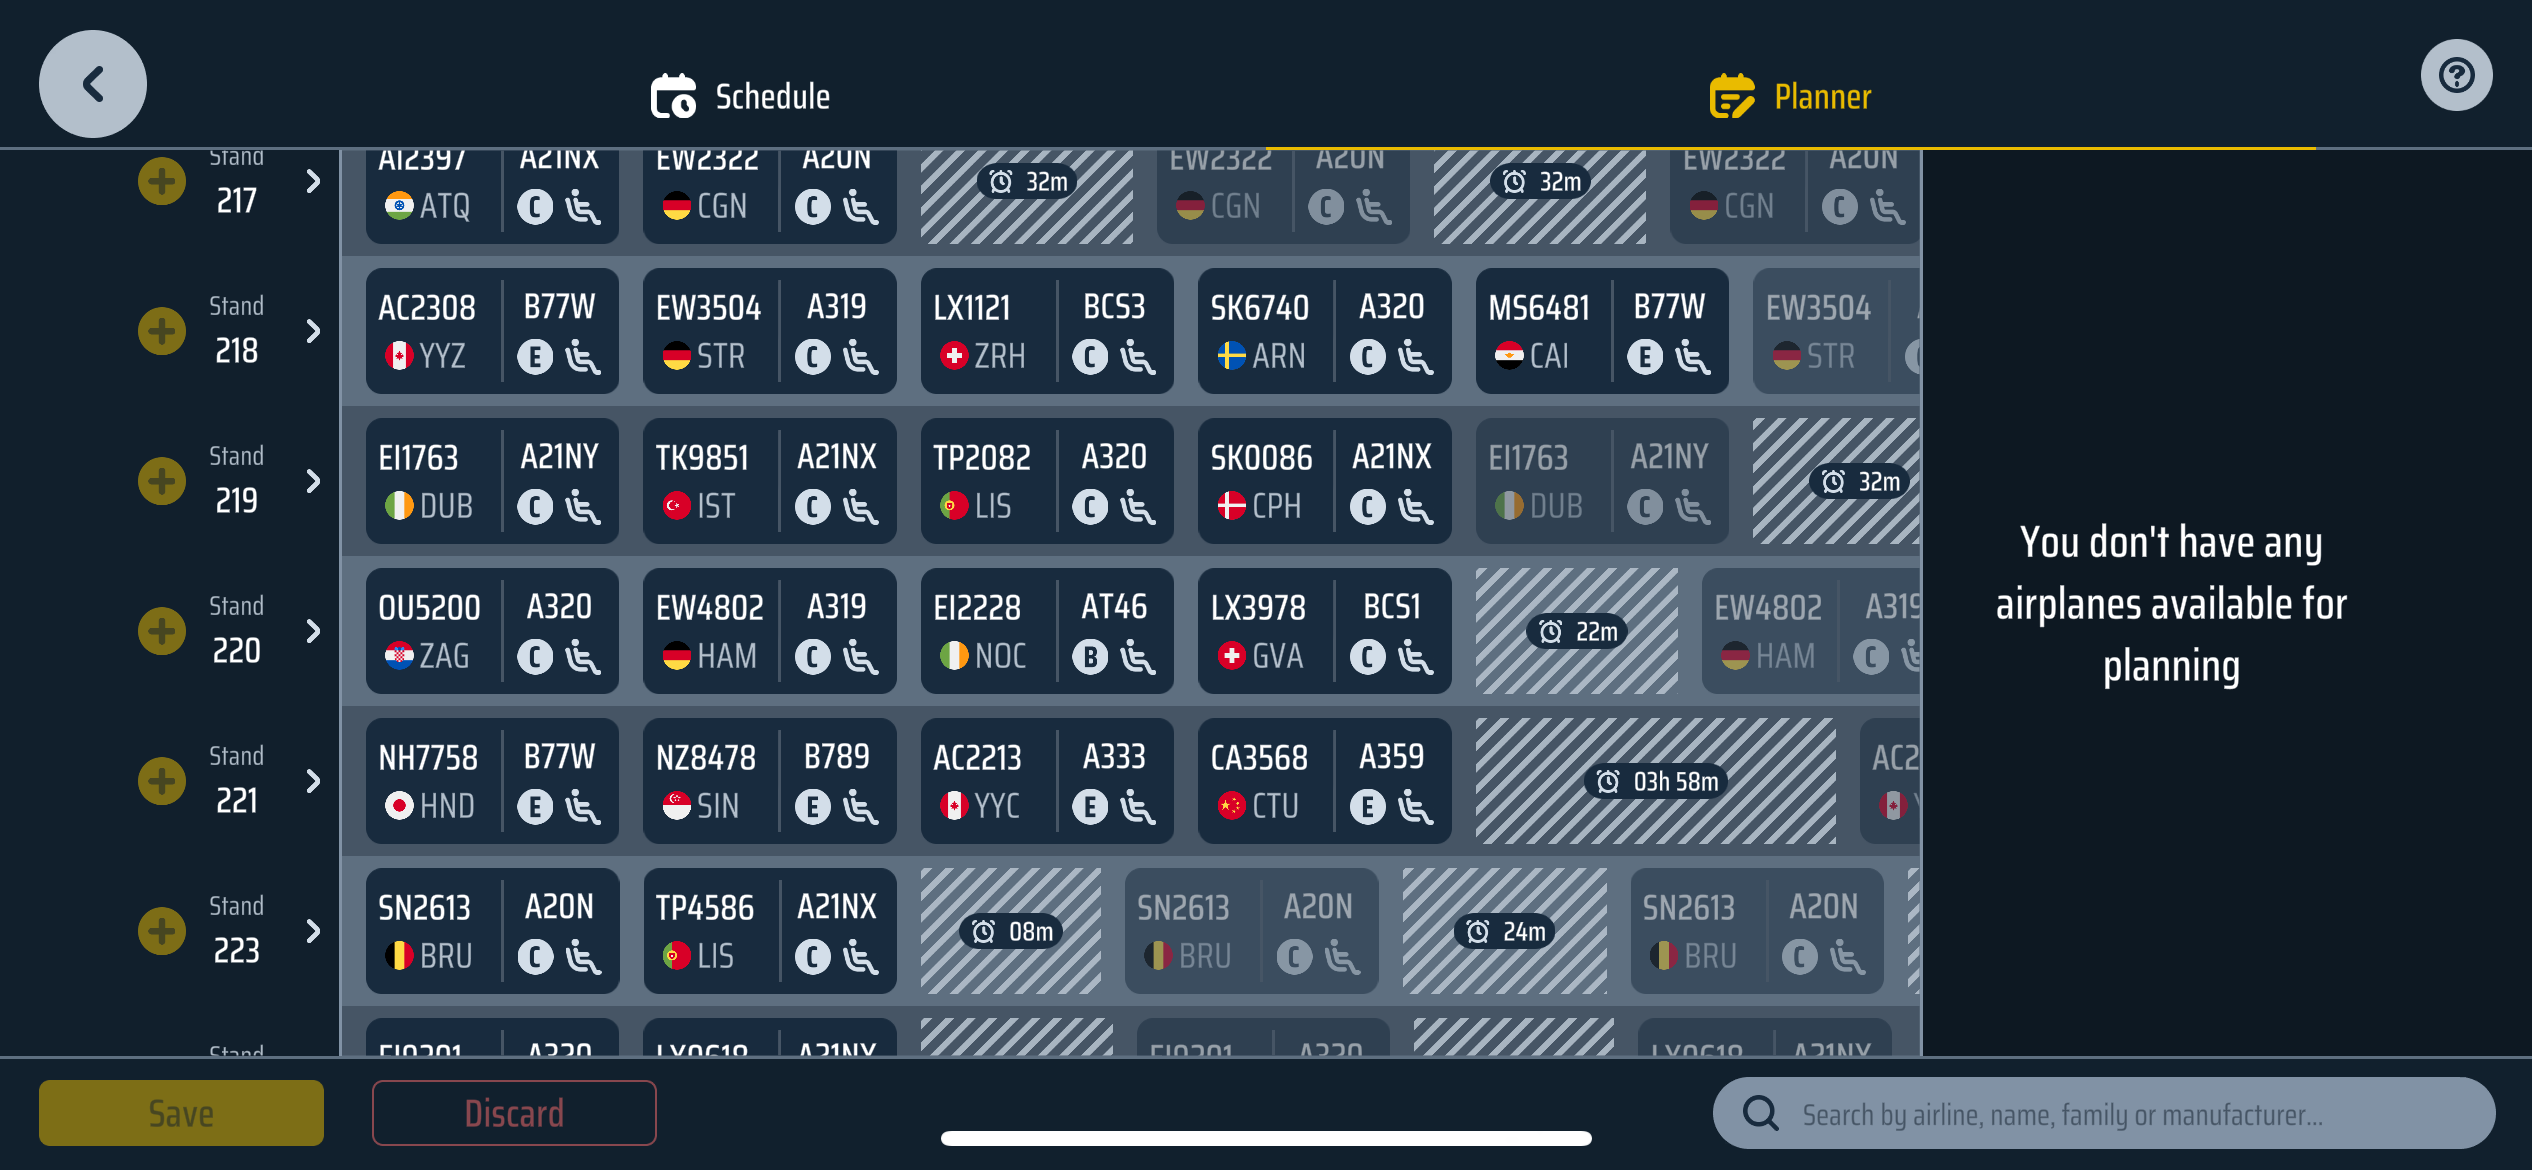The height and width of the screenshot is (1170, 2532).
Task: Click the plus icon beside Stand 220
Action: click(162, 631)
